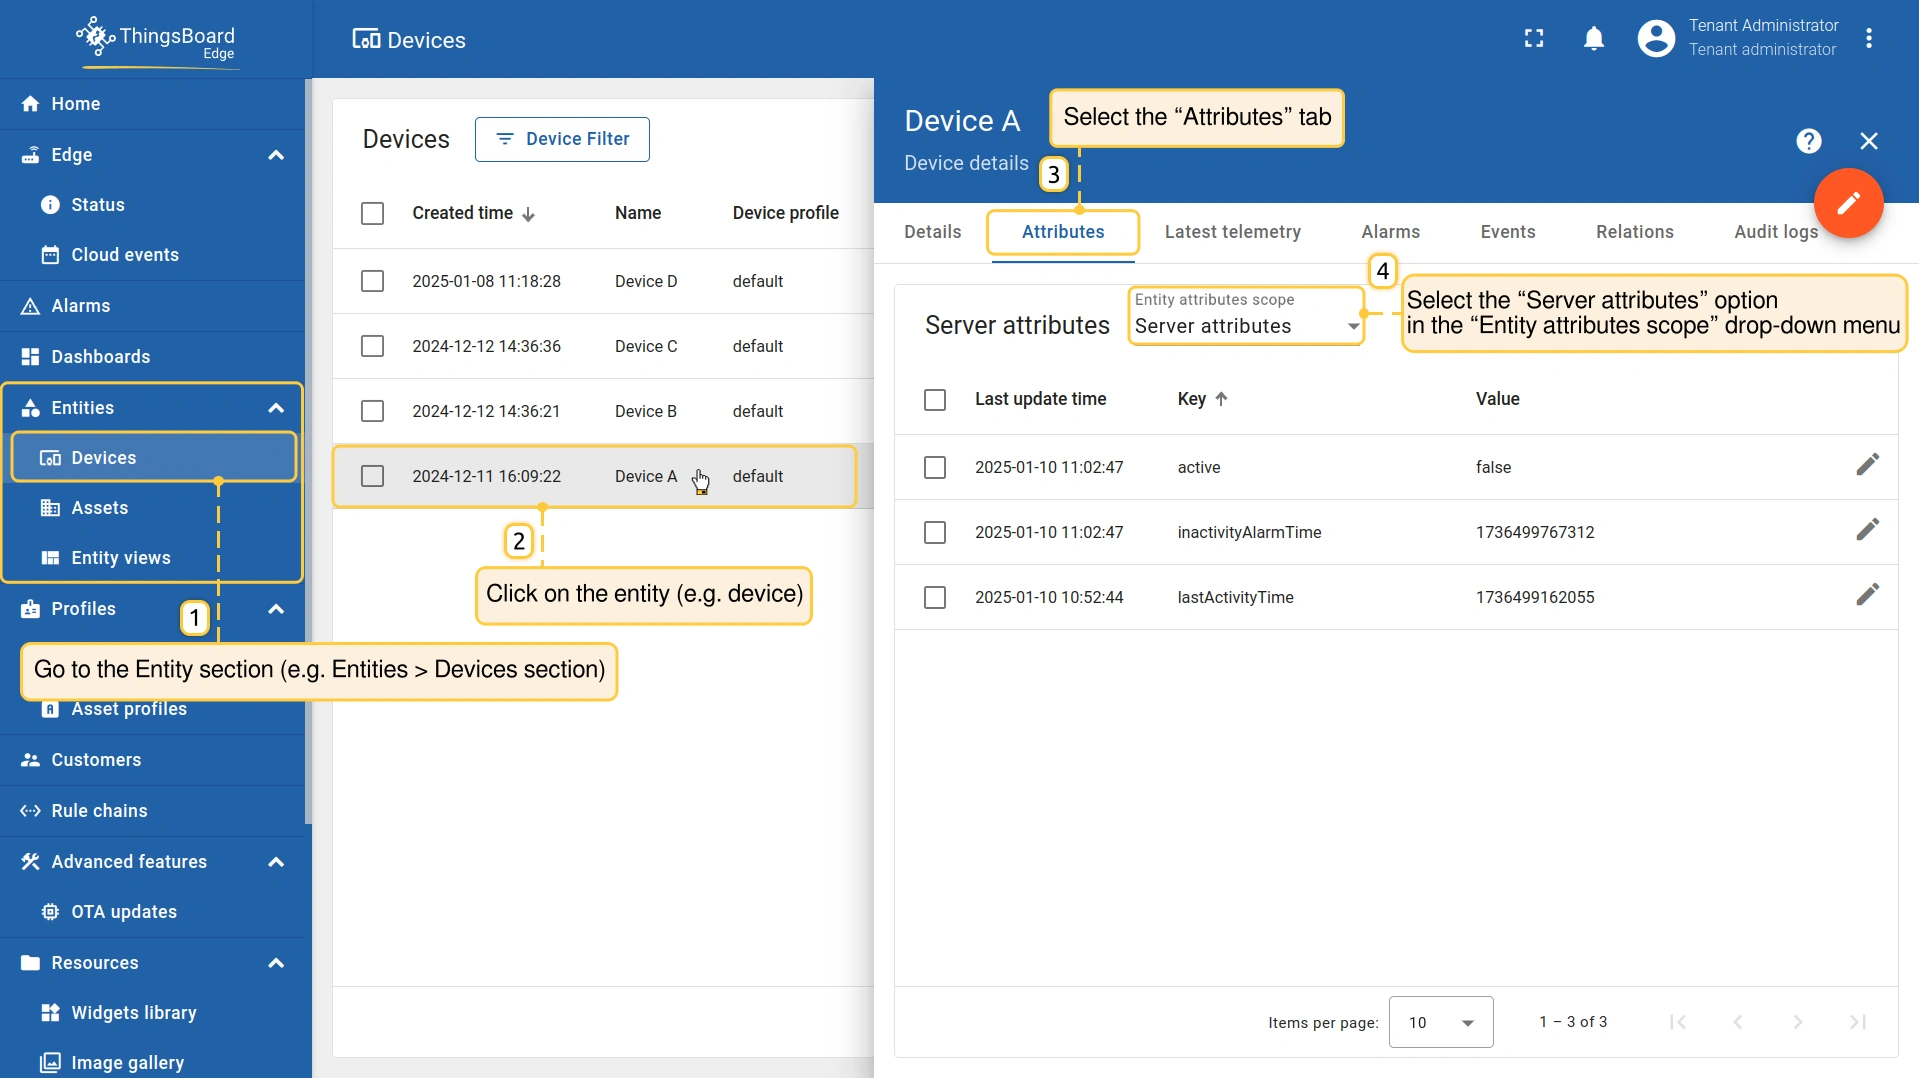Toggle fullscreen mode icon
This screenshot has width=1919, height=1078.
coord(1533,39)
